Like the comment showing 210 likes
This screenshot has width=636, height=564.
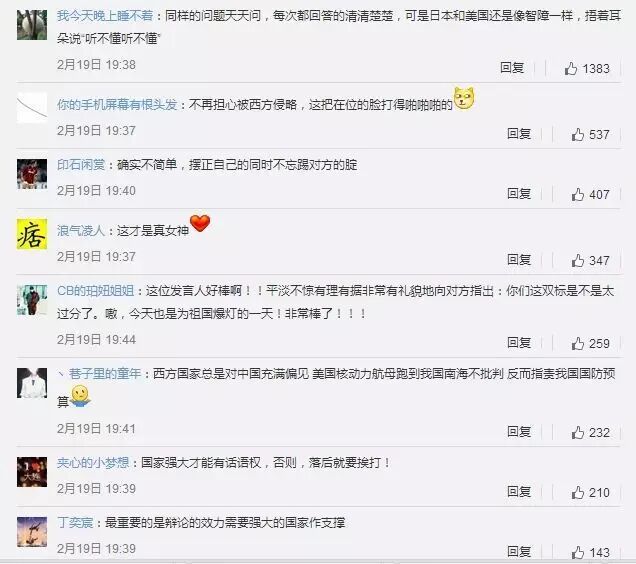click(x=578, y=493)
